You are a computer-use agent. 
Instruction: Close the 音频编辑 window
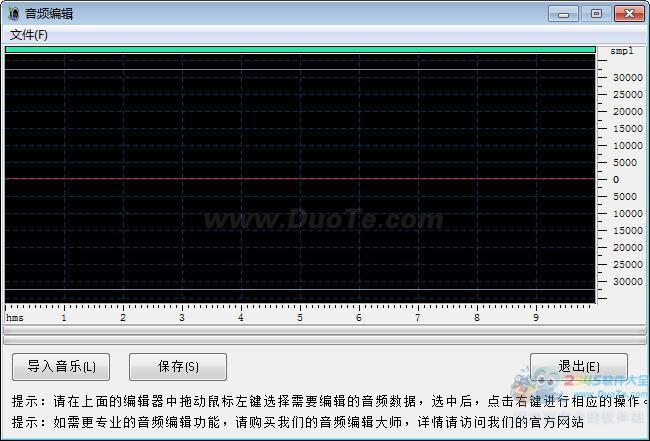628,13
